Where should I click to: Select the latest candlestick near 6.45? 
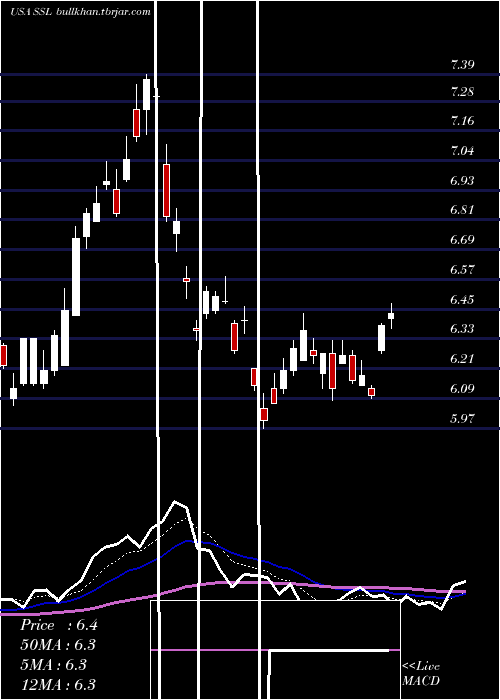pyautogui.click(x=391, y=316)
